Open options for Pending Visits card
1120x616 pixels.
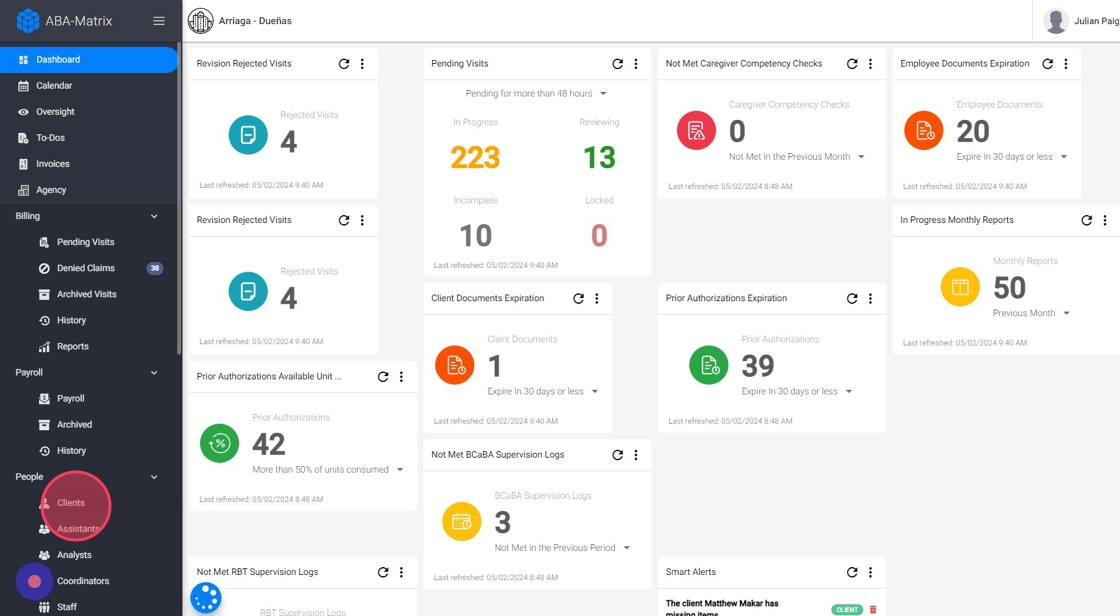coord(636,64)
